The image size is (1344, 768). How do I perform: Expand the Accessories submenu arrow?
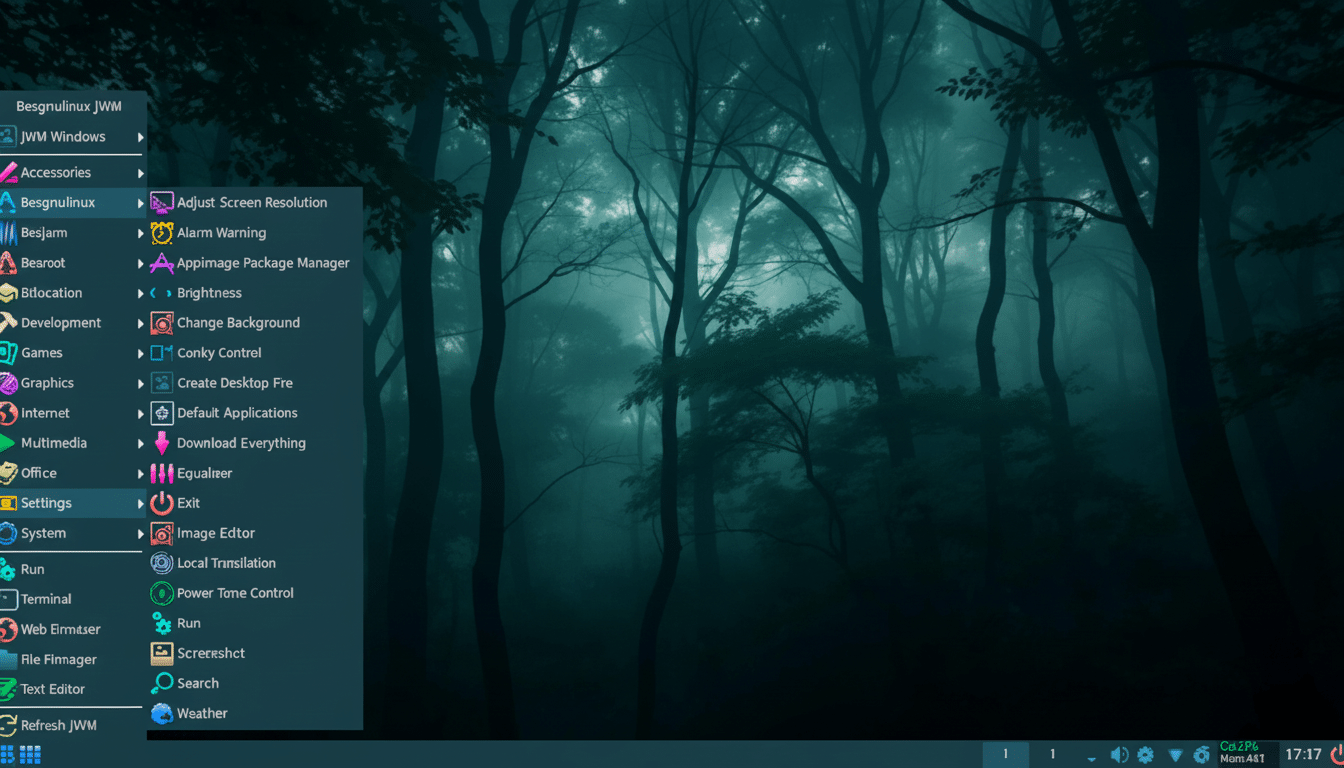point(140,171)
